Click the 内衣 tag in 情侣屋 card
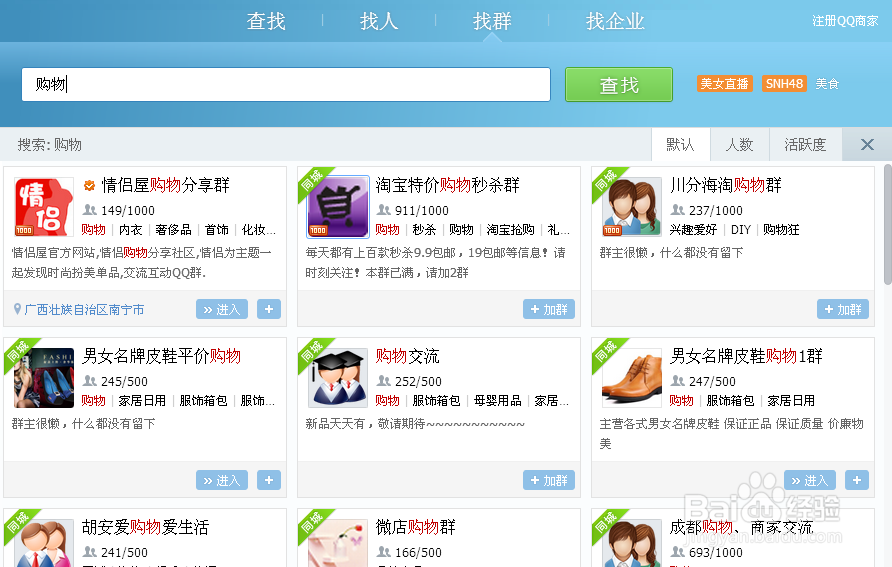892x567 pixels. point(130,230)
